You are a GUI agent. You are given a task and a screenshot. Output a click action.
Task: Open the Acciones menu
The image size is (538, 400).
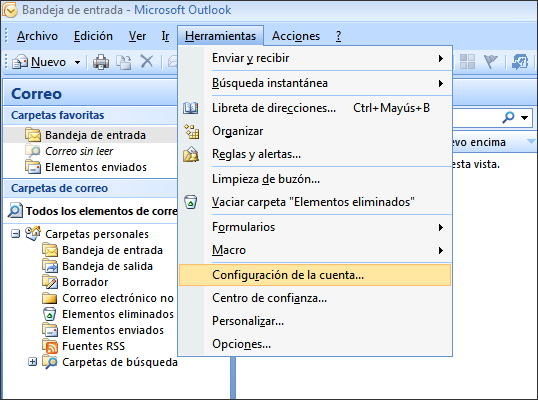(296, 36)
